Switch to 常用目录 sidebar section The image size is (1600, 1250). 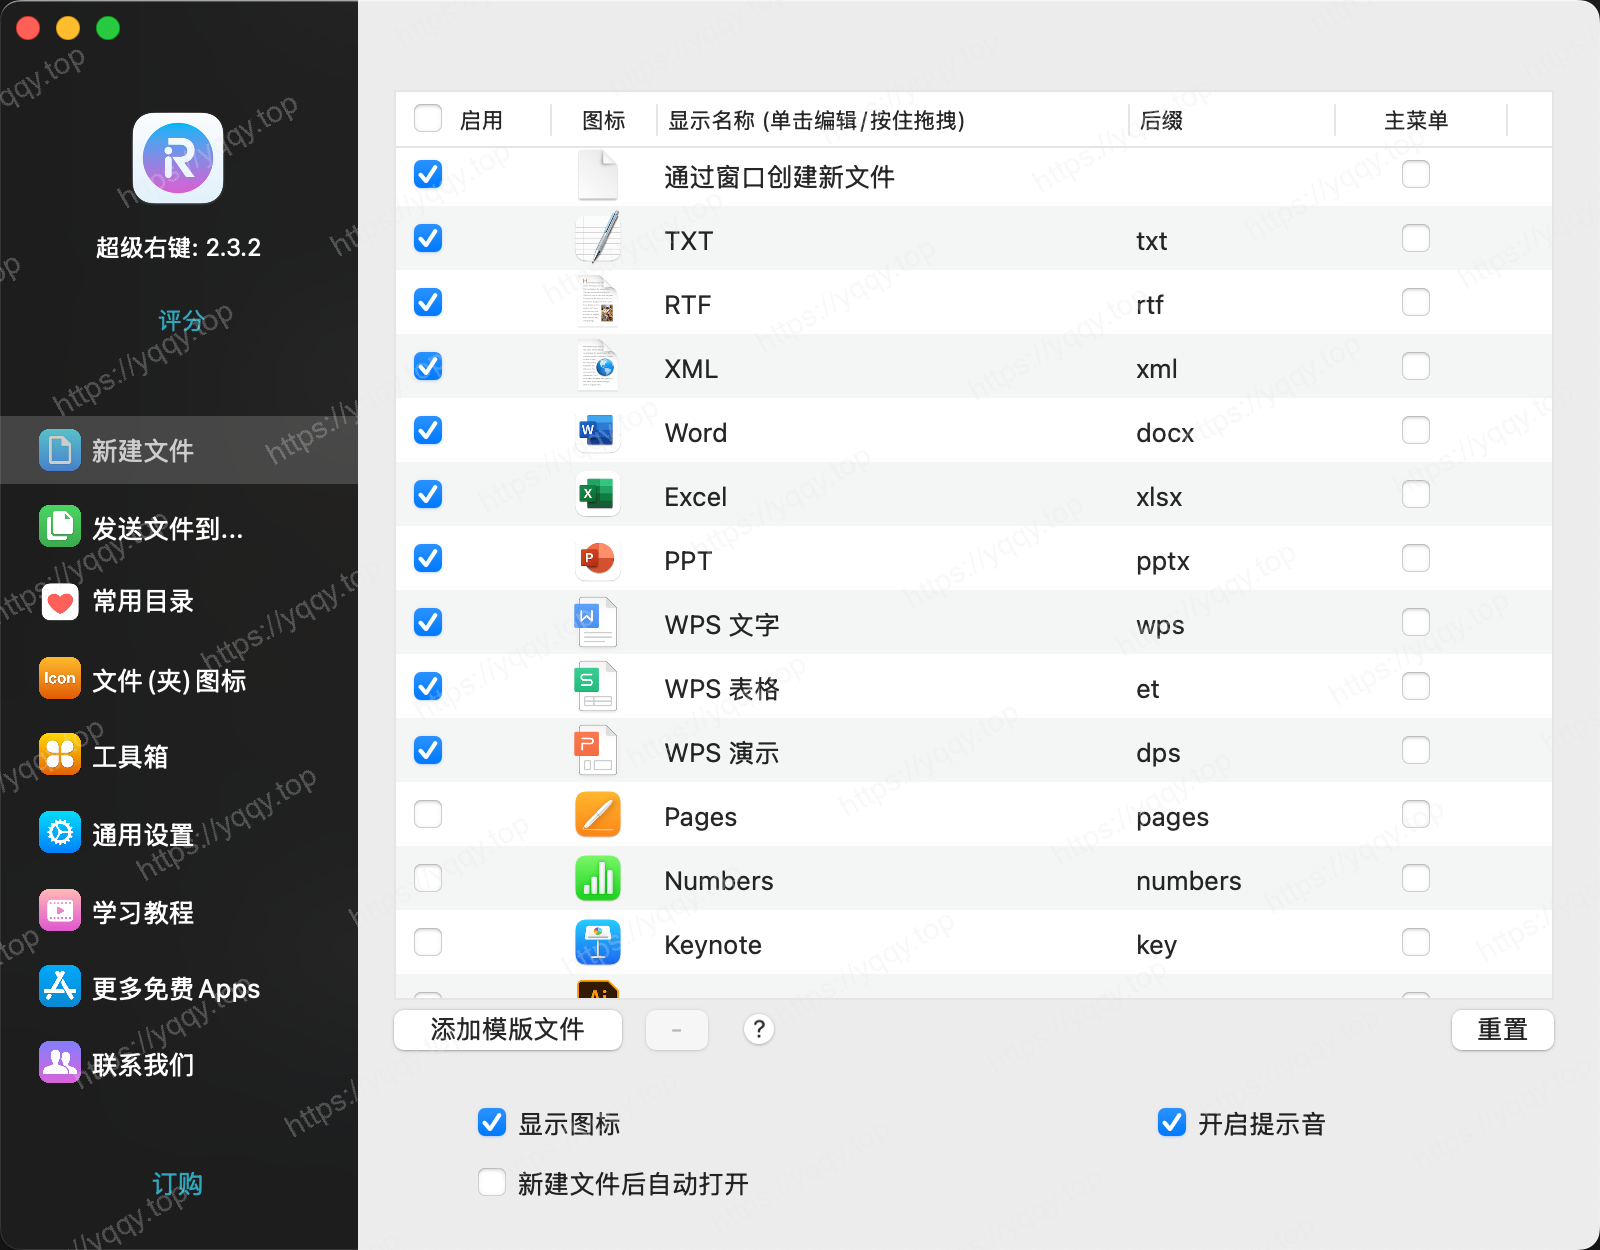point(143,601)
